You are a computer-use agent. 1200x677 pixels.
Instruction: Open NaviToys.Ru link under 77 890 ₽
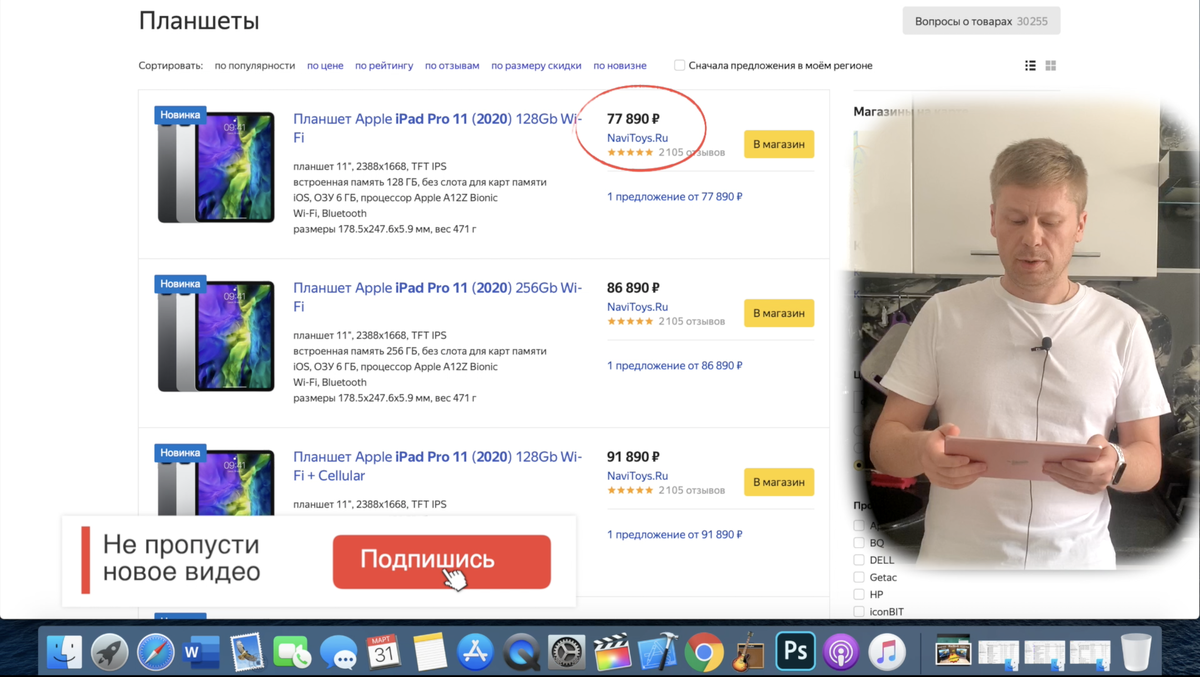click(x=637, y=138)
